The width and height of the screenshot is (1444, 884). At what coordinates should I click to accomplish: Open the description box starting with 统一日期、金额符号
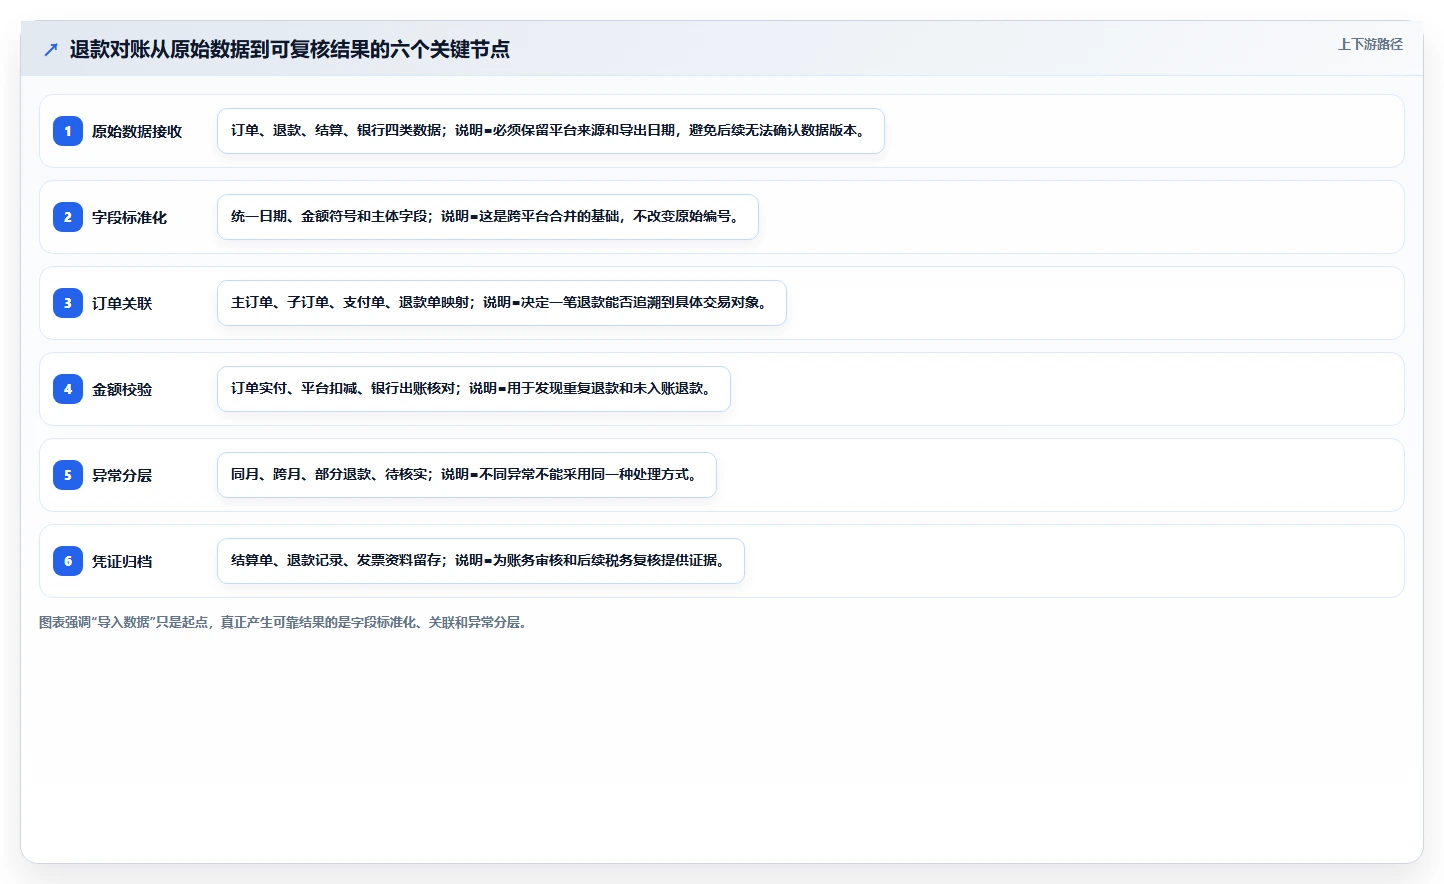coord(488,217)
